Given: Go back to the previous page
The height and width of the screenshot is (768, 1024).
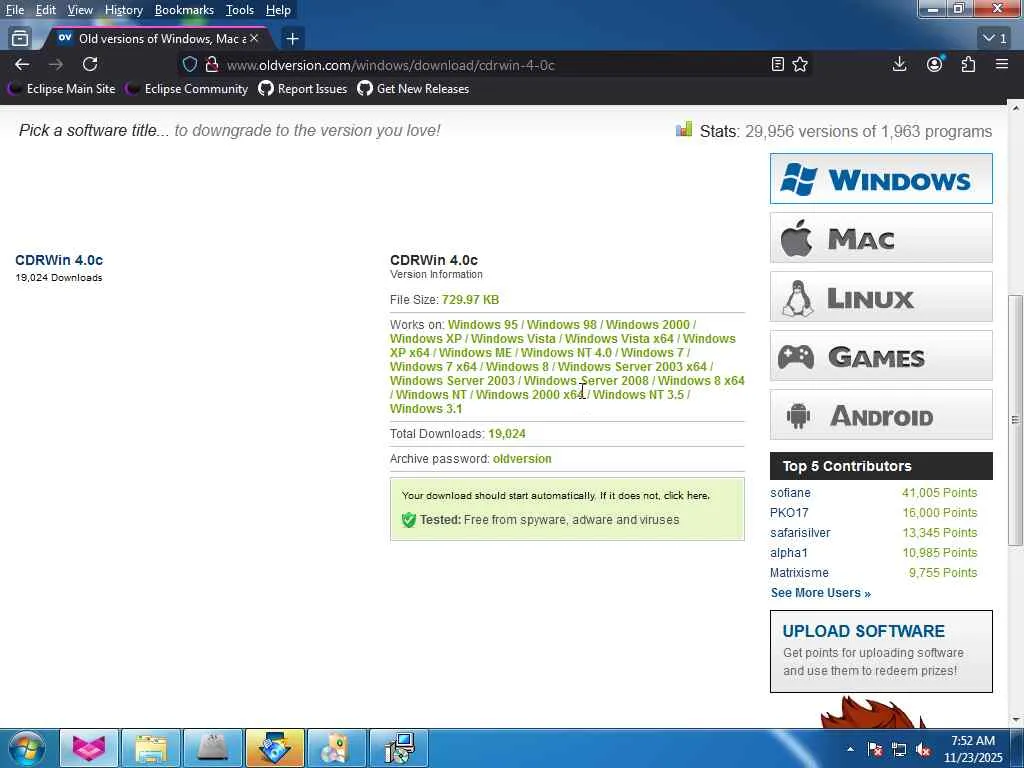Looking at the screenshot, I should point(22,64).
